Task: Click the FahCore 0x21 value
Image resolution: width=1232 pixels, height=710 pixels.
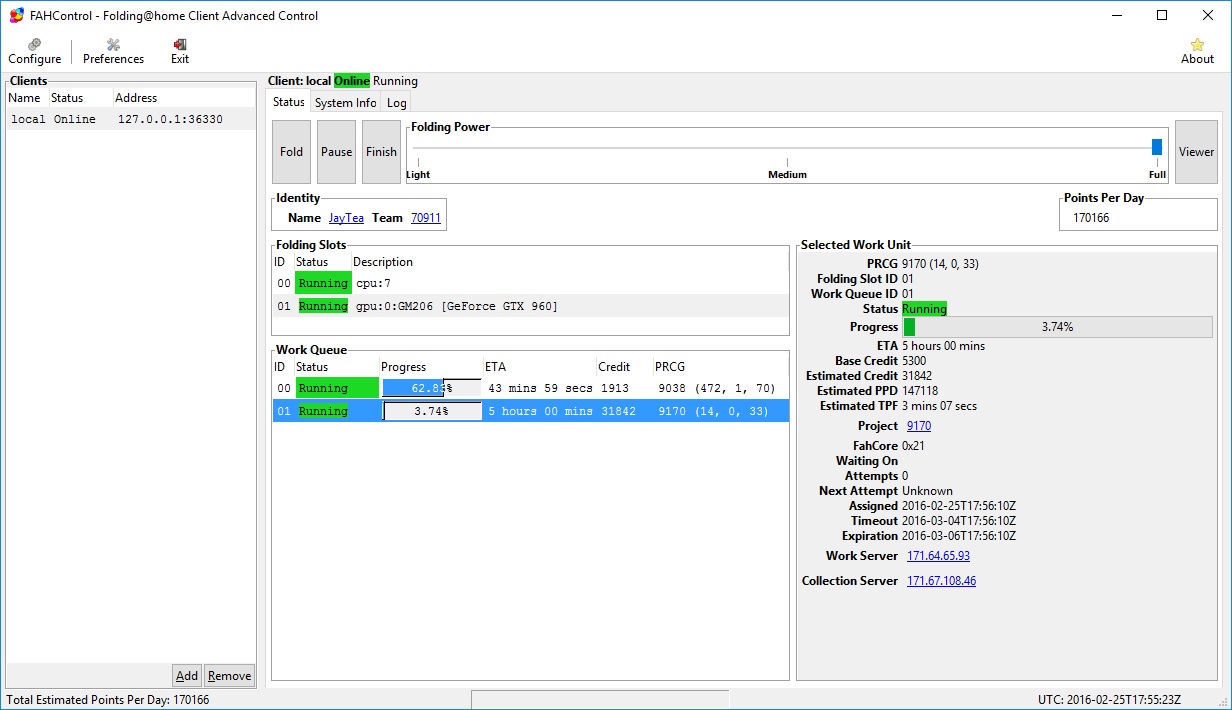Action: [x=914, y=446]
